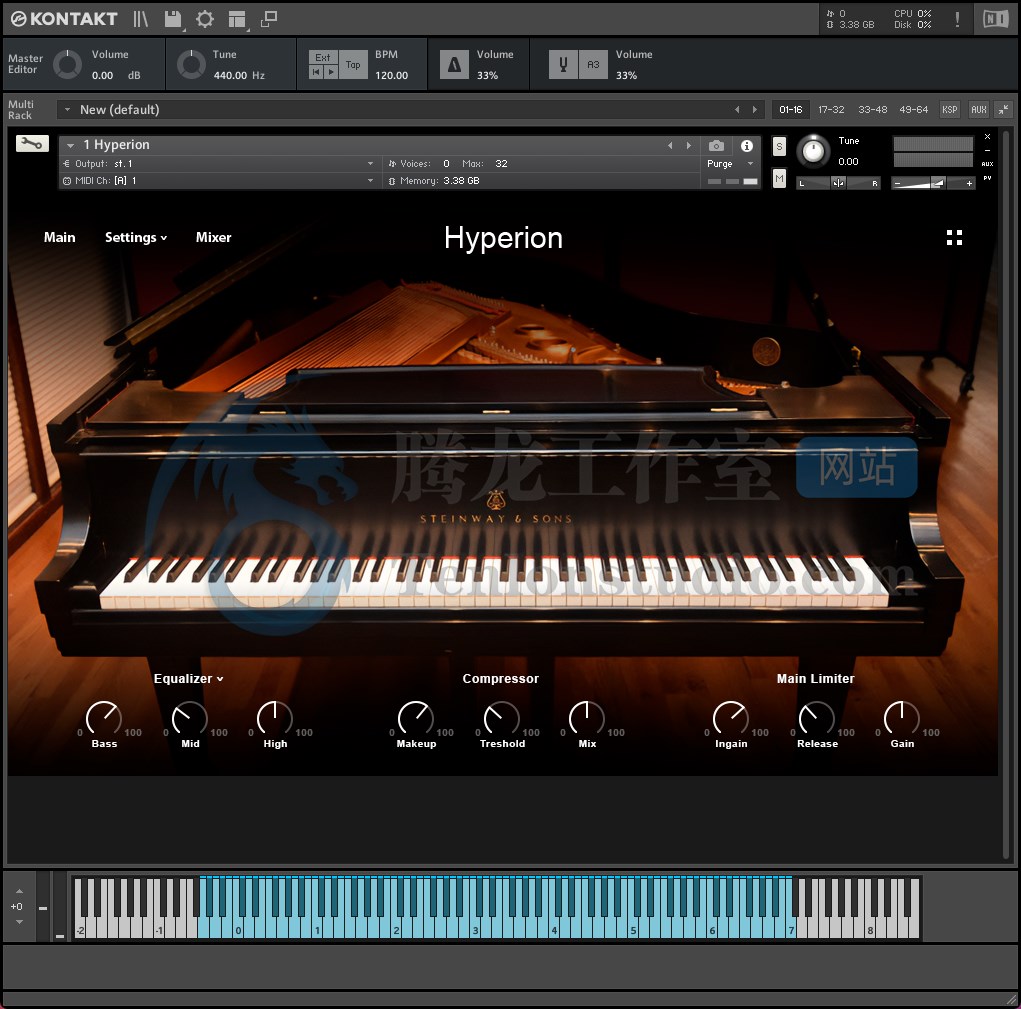
Task: Toggle the PV label in instrument header
Action: click(x=987, y=178)
